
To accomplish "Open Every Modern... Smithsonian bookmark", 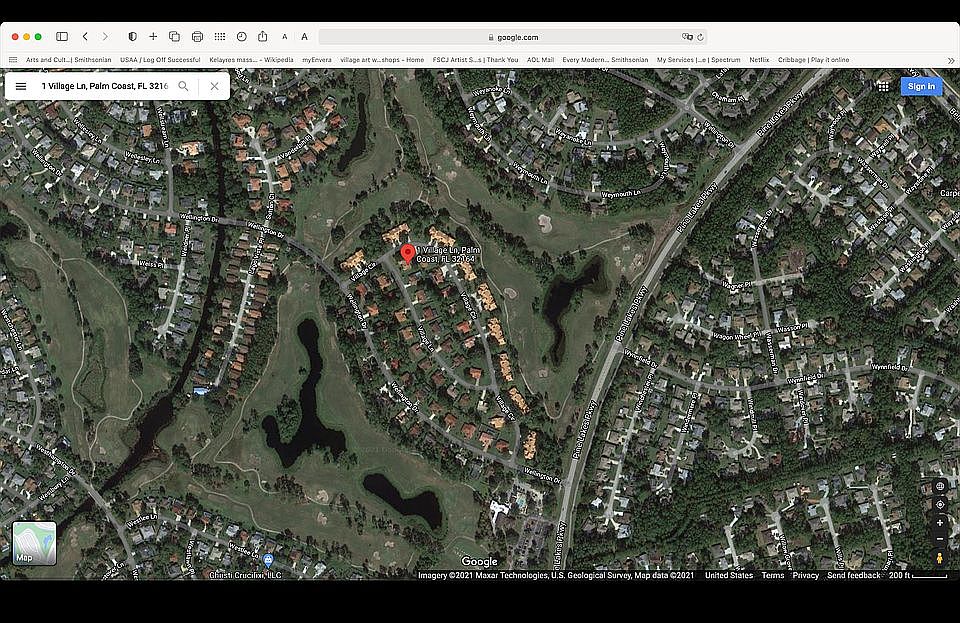I will 605,60.
